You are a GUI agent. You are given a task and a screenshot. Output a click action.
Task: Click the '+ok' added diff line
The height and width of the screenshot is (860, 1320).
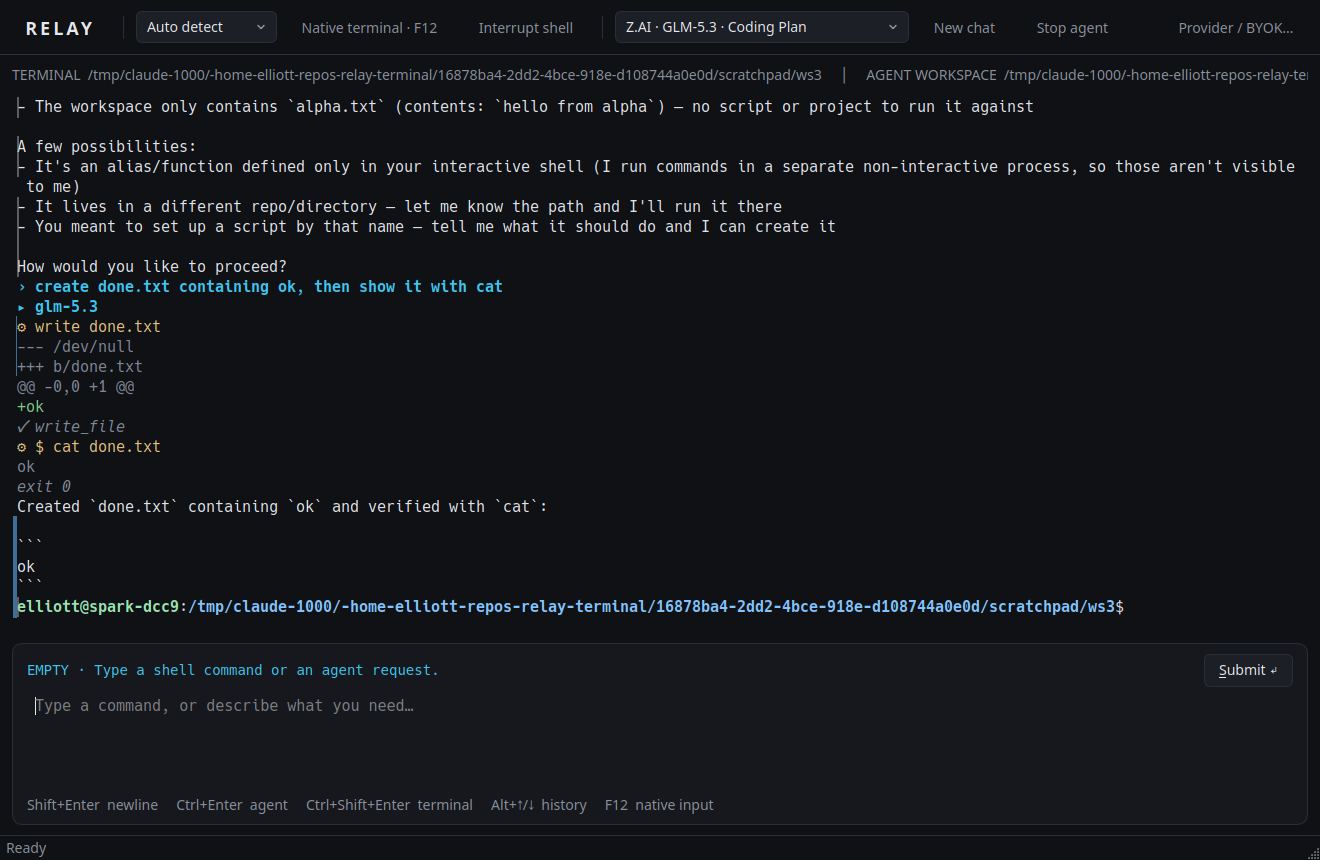(30, 407)
